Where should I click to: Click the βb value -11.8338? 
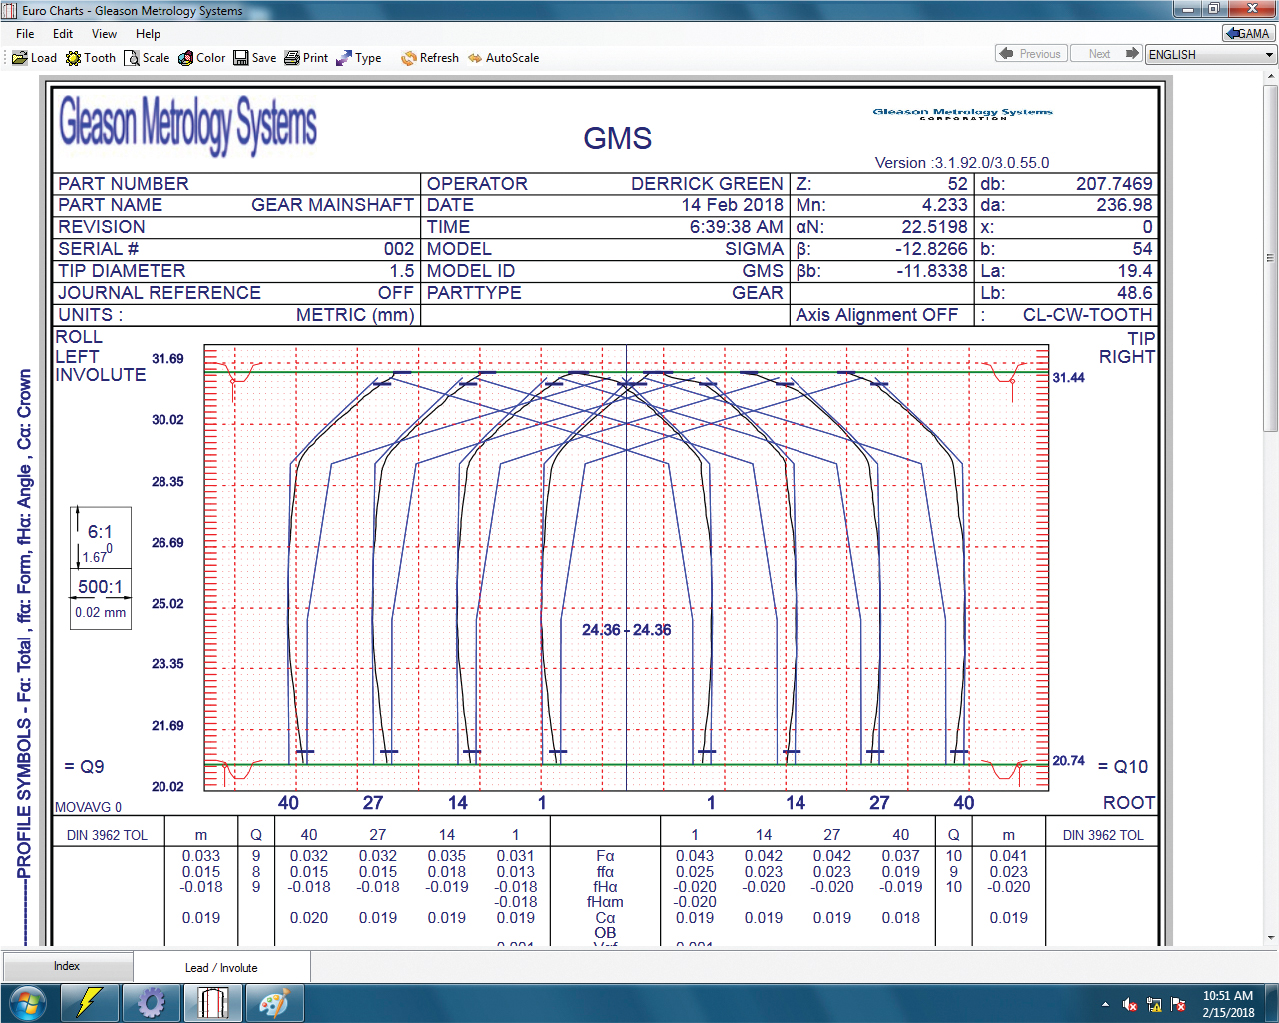(x=931, y=271)
